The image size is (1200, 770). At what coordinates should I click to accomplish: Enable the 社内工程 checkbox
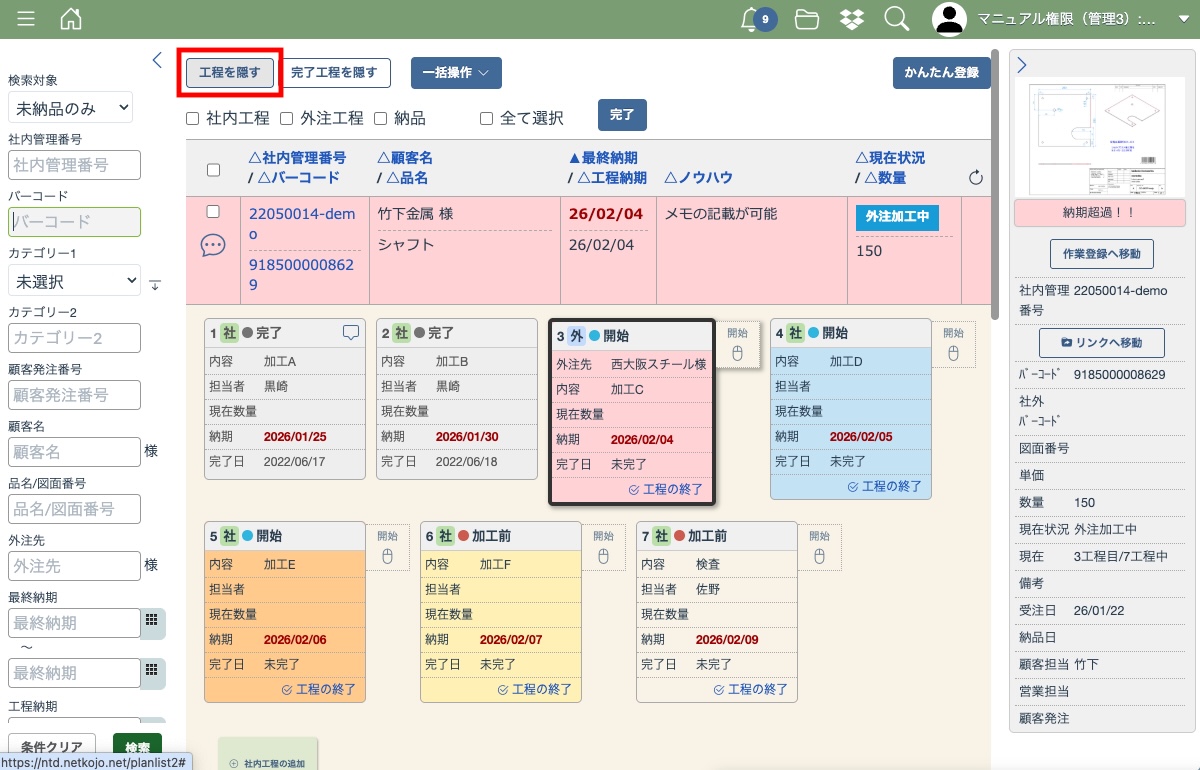(193, 118)
